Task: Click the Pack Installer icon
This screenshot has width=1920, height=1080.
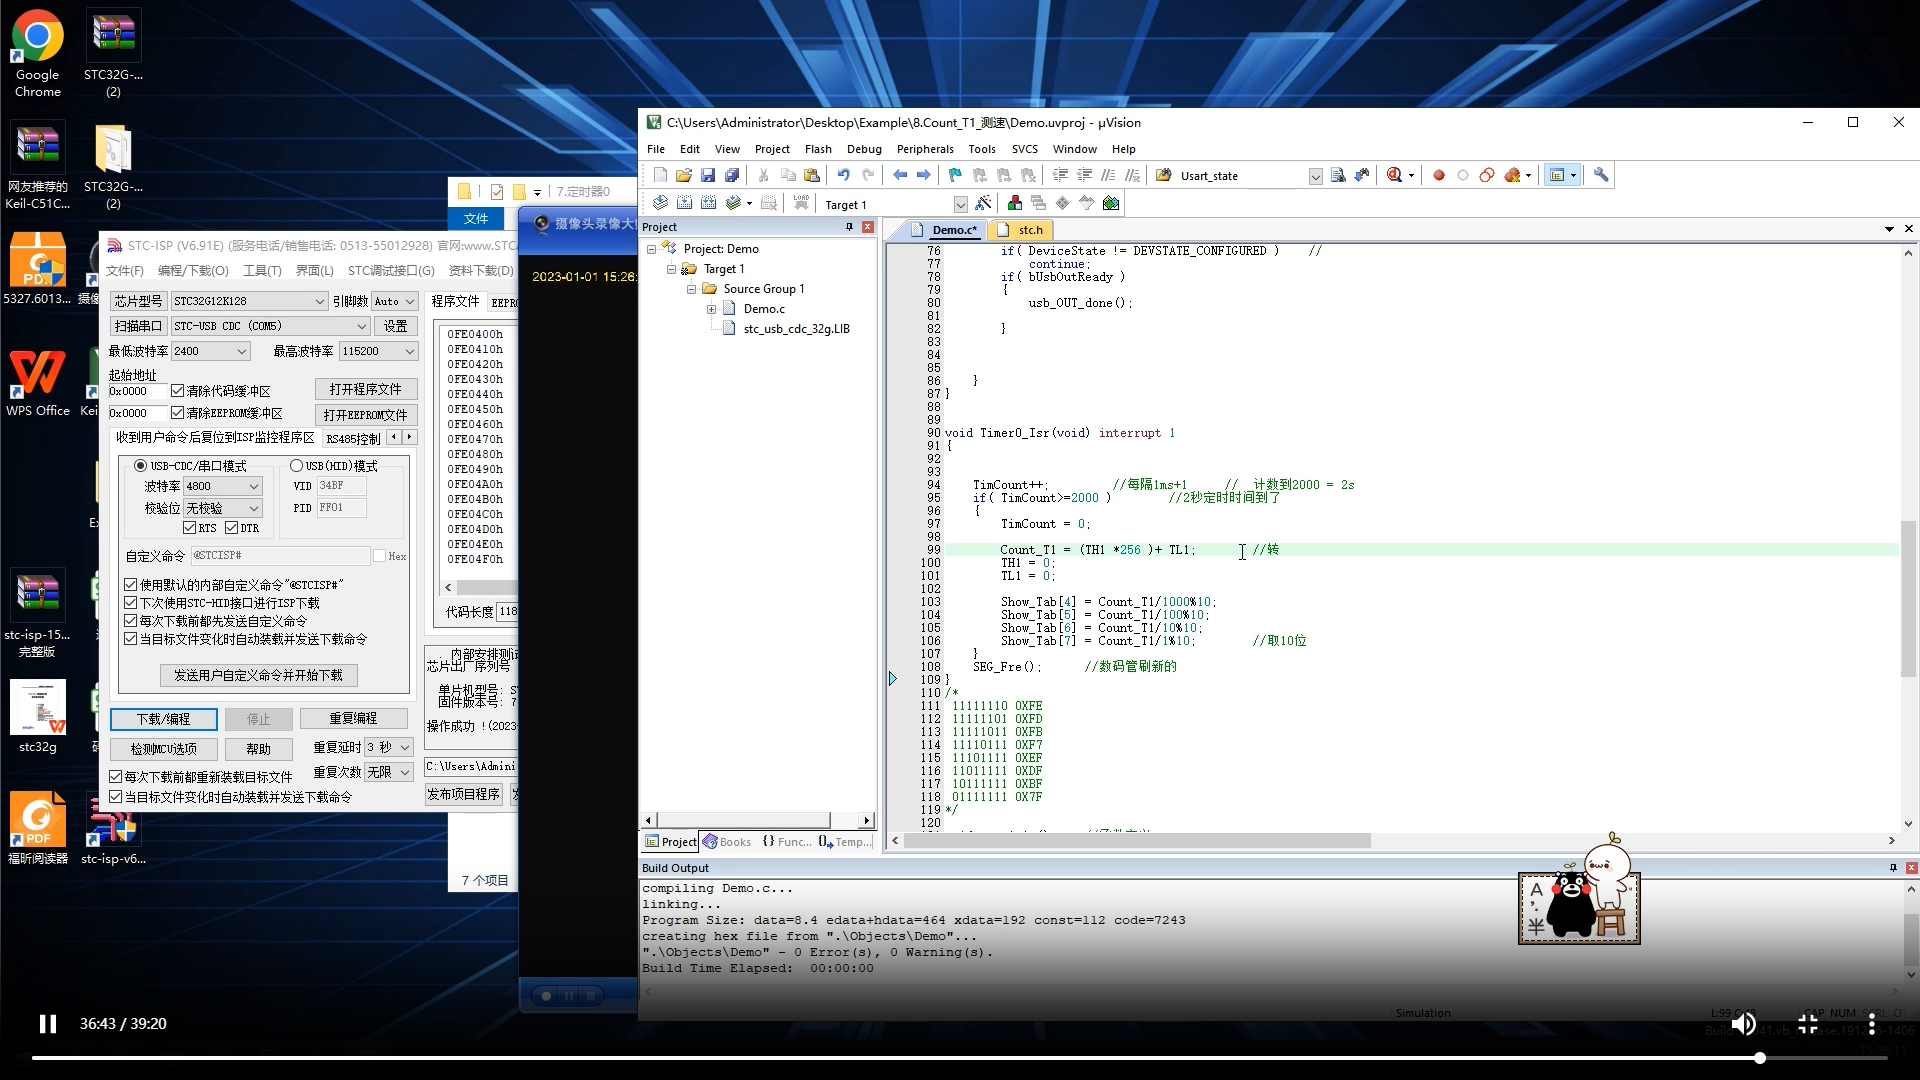Action: pos(1111,203)
